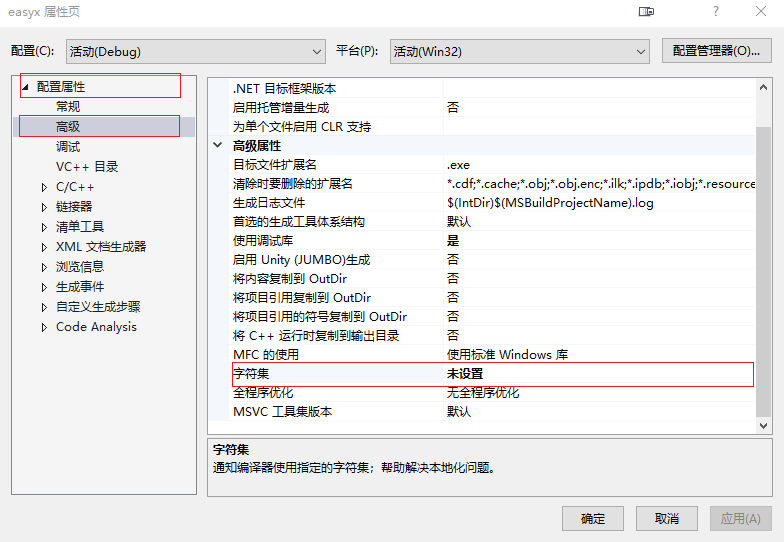
Task: Select the Code Analysis tree label
Action: [x=96, y=326]
